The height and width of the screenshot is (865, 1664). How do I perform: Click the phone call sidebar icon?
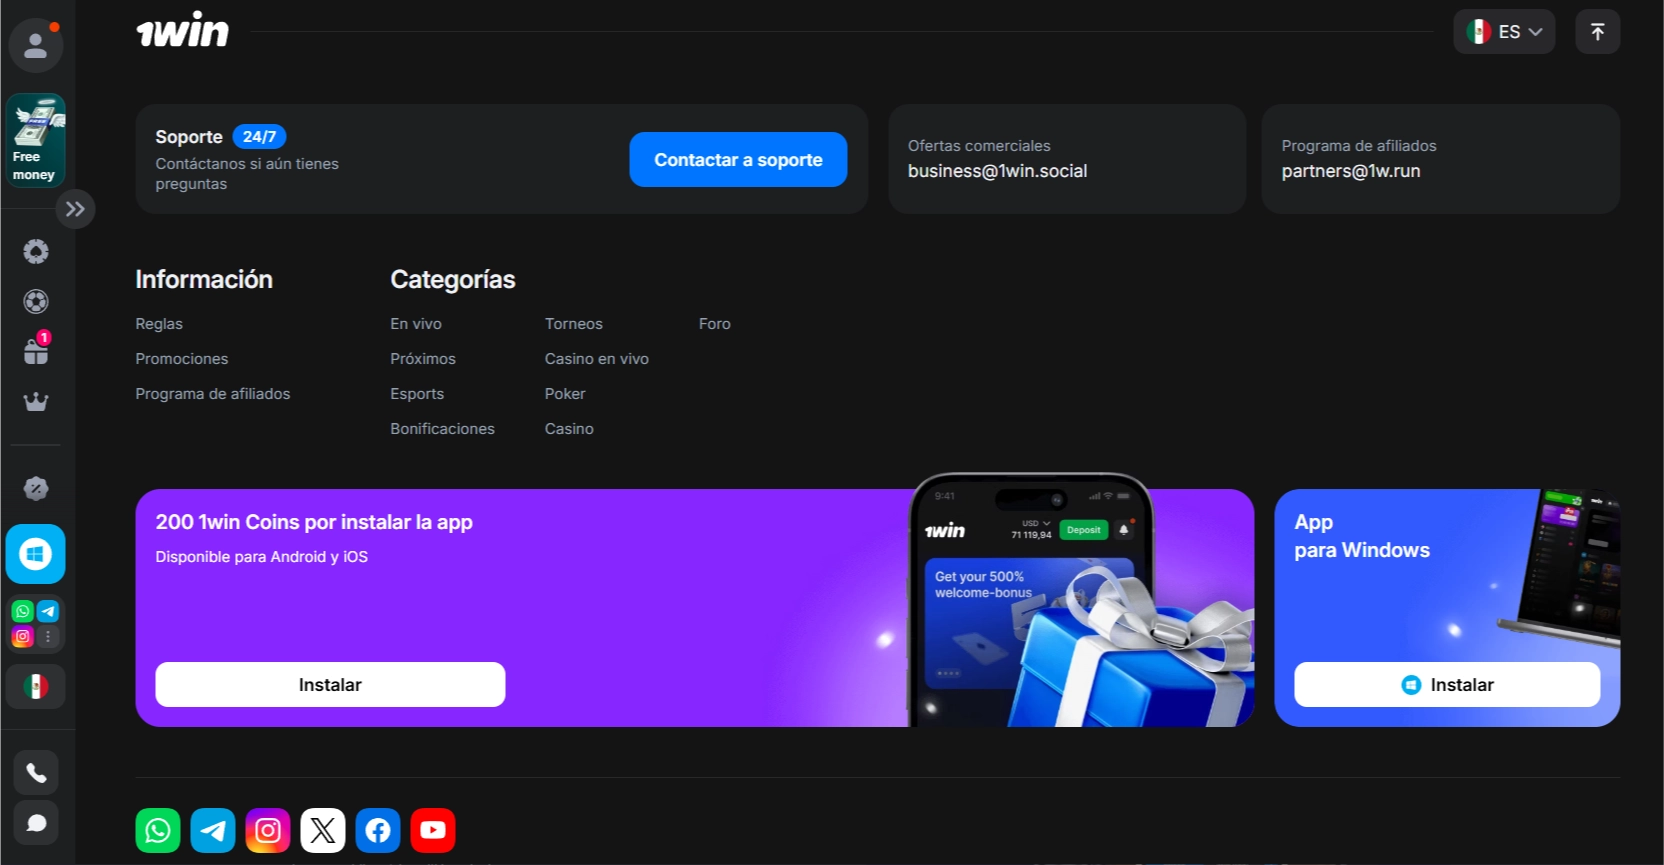coord(36,773)
